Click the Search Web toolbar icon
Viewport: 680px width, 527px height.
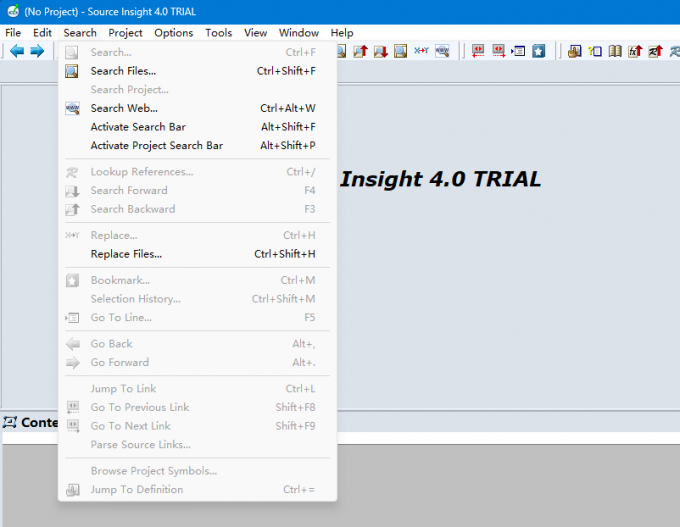click(x=442, y=51)
